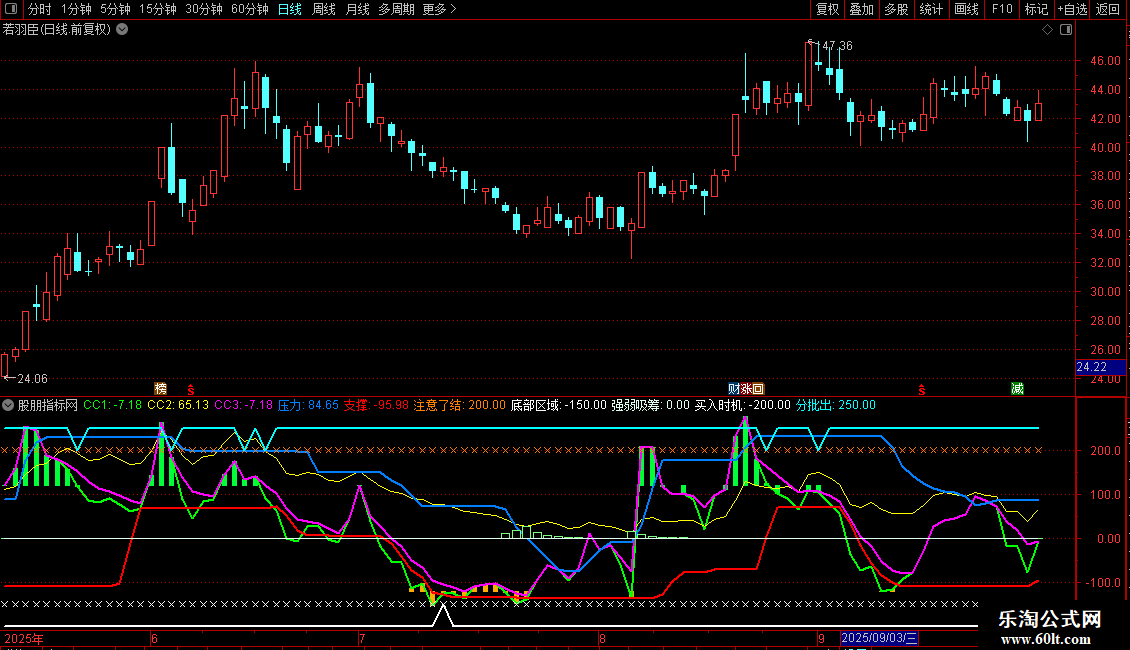Click month 8 on the time axis
Image resolution: width=1130 pixels, height=650 pixels.
tap(602, 638)
